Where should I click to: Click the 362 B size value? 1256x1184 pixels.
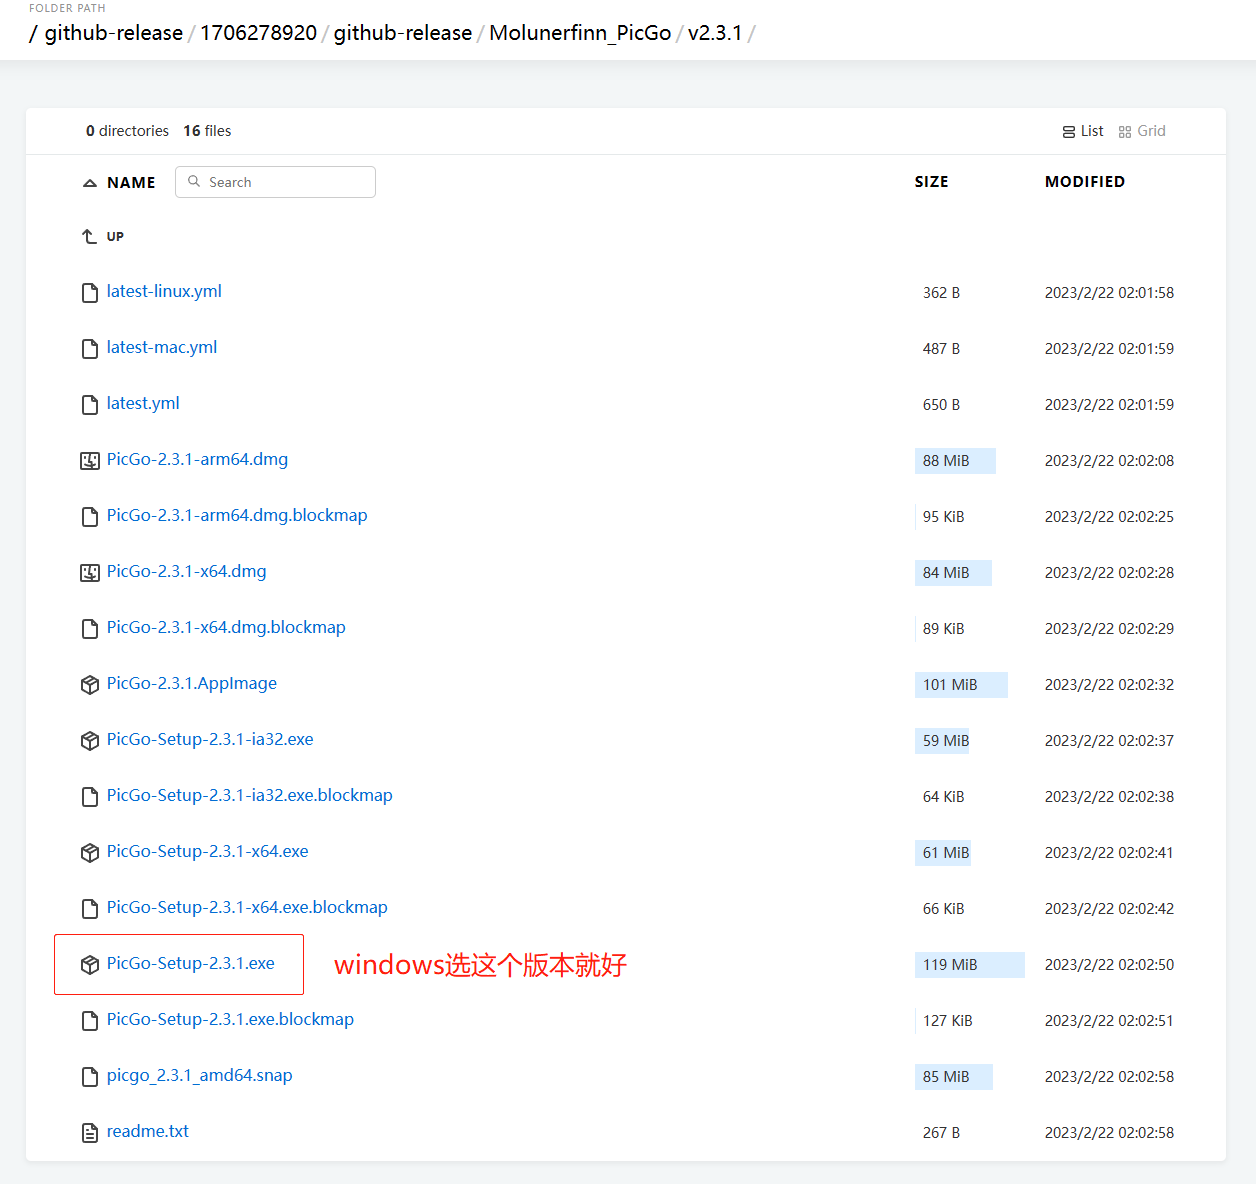click(941, 293)
